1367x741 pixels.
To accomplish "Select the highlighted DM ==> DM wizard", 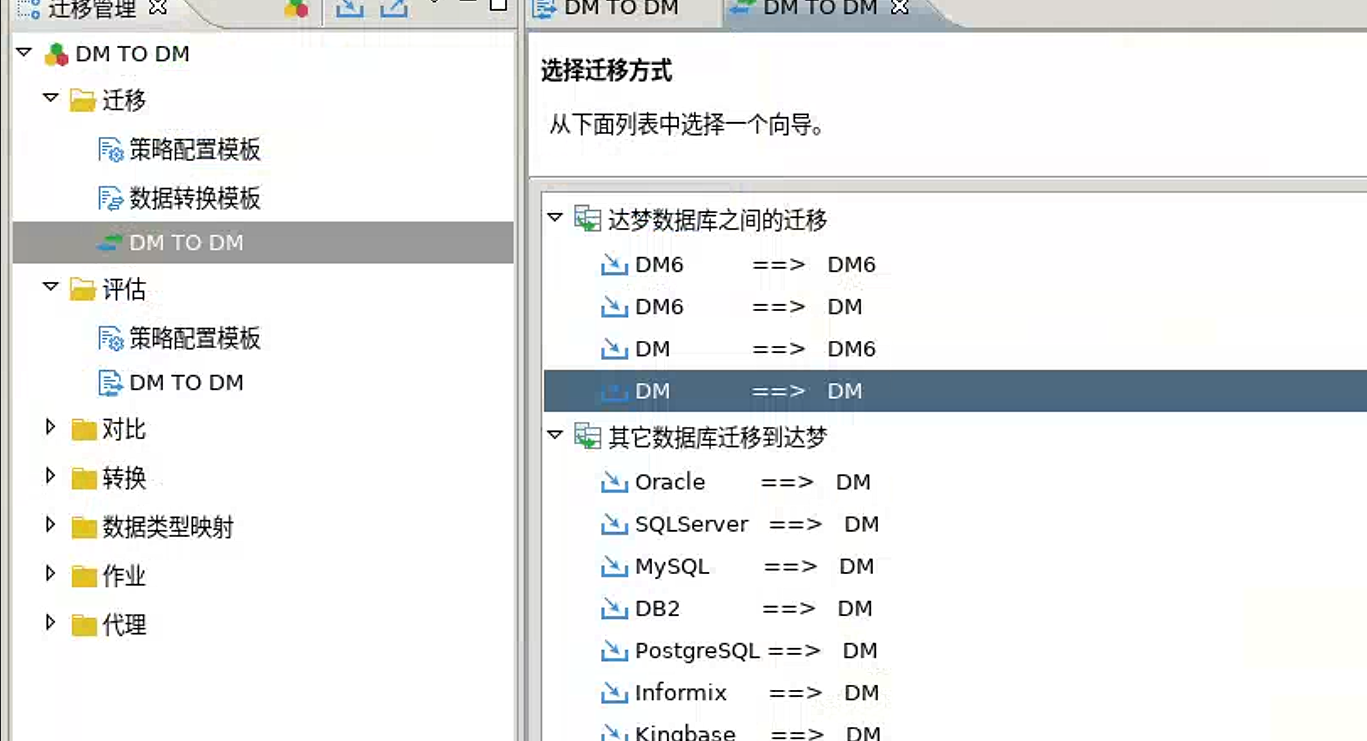I will tap(955, 391).
